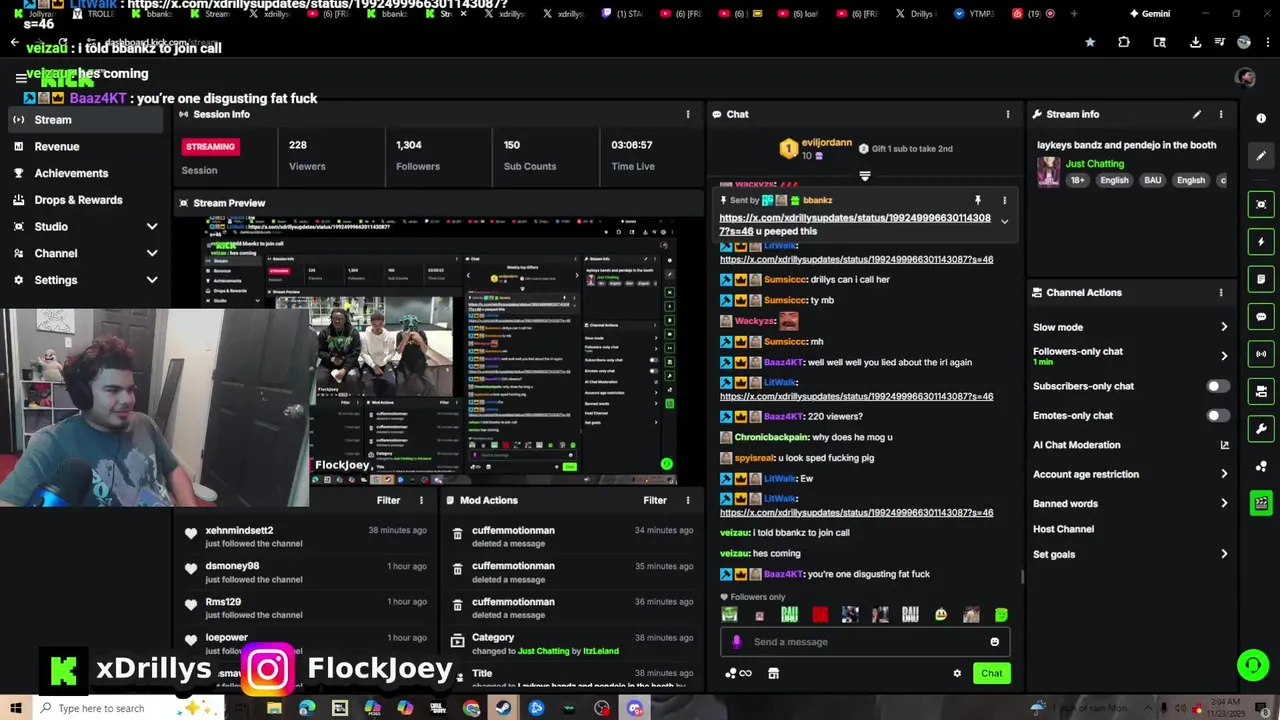This screenshot has height=720, width=1280.
Task: Click the Chronicbackpain username in chat
Action: [770, 438]
